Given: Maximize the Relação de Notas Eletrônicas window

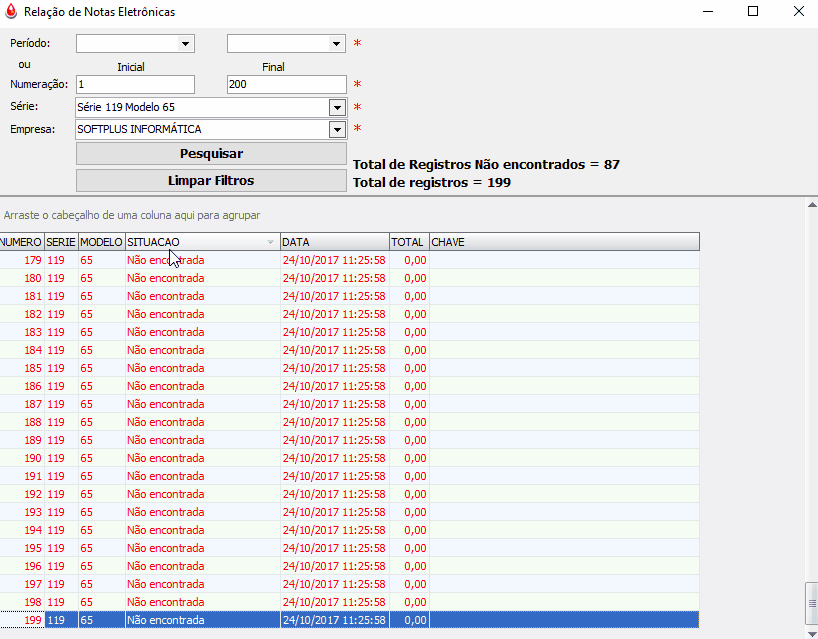Looking at the screenshot, I should click(753, 11).
